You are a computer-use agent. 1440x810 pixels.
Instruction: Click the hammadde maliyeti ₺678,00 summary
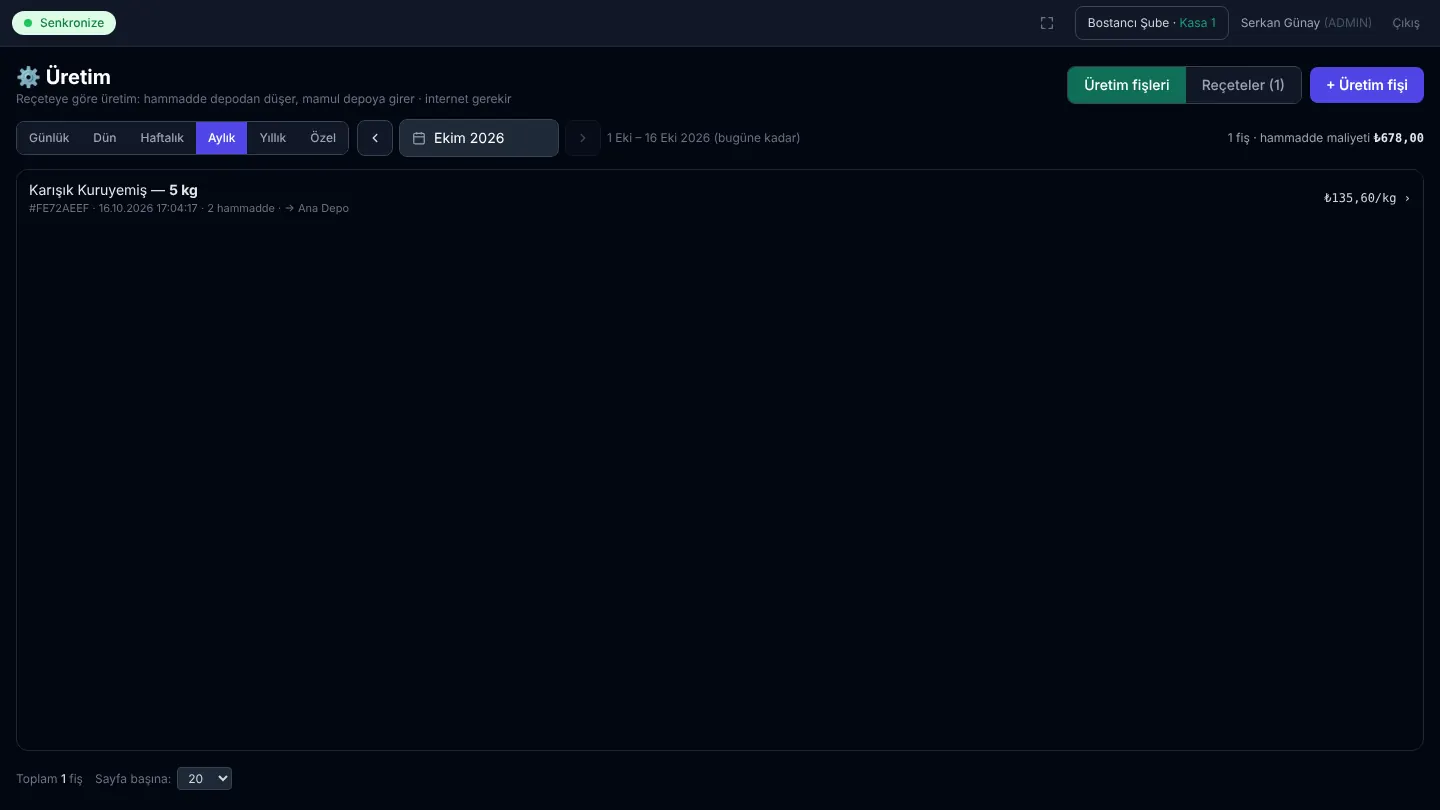tap(1342, 138)
